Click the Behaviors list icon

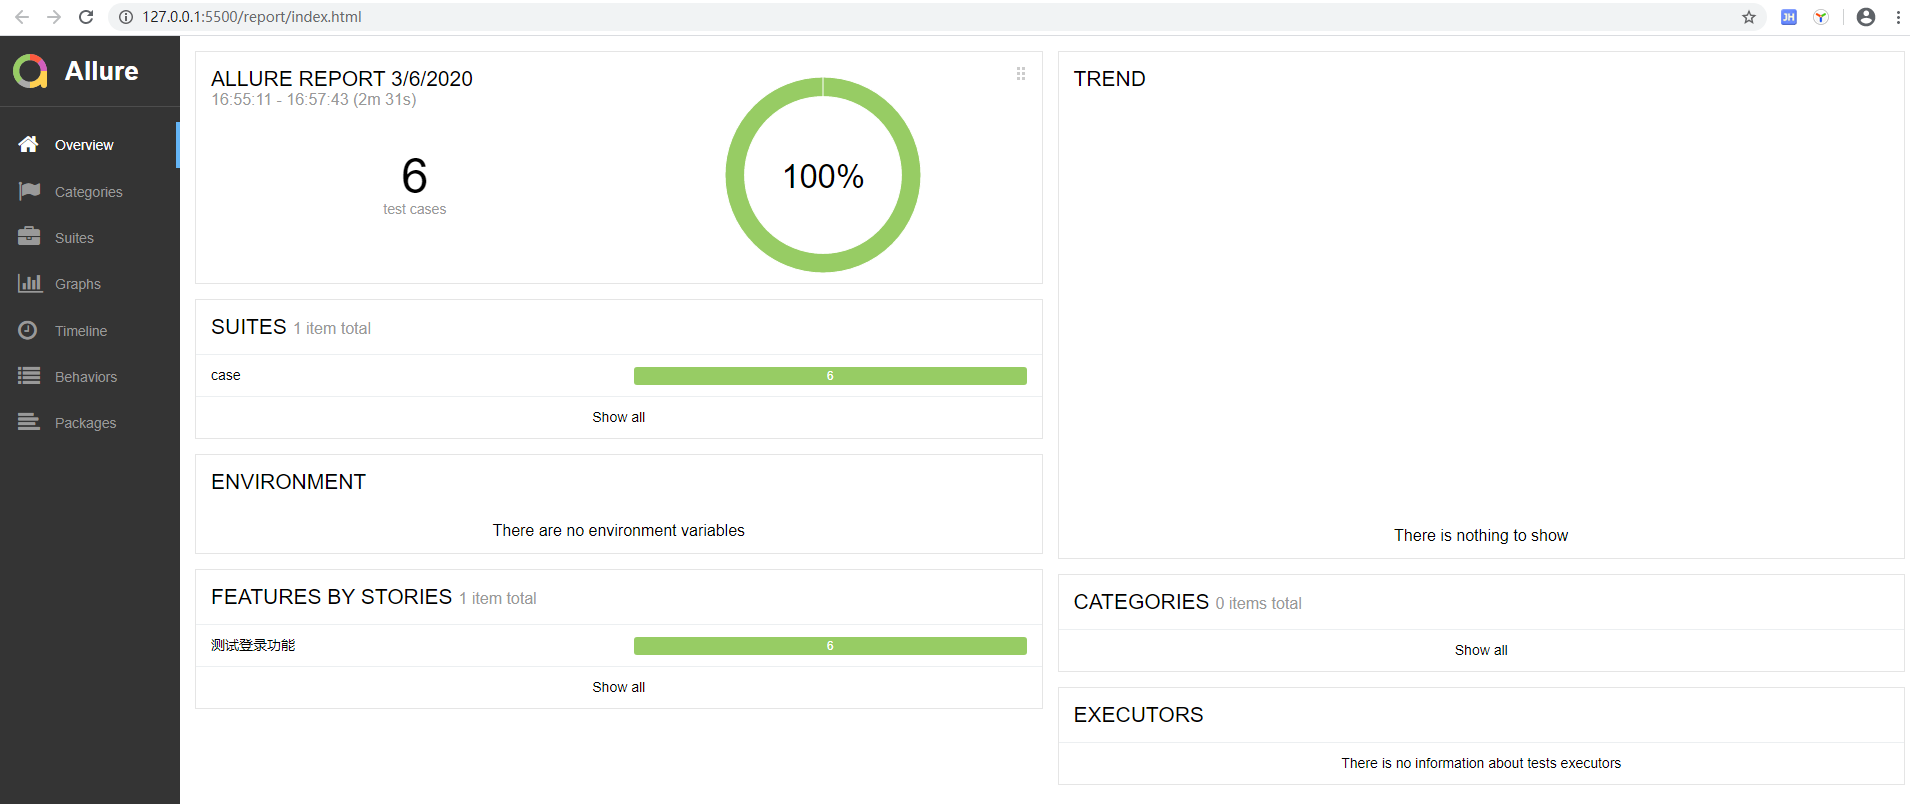click(x=29, y=376)
